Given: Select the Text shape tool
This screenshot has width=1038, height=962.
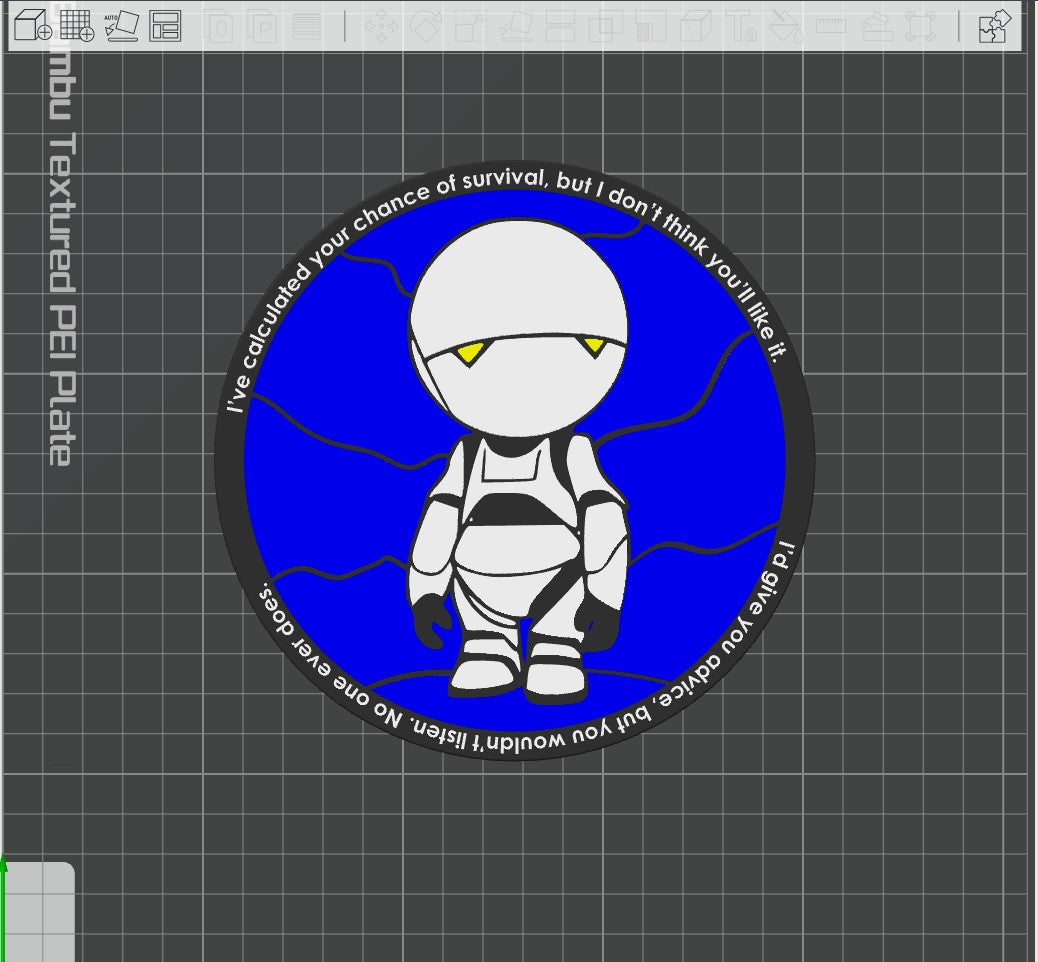Looking at the screenshot, I should coord(741,26).
